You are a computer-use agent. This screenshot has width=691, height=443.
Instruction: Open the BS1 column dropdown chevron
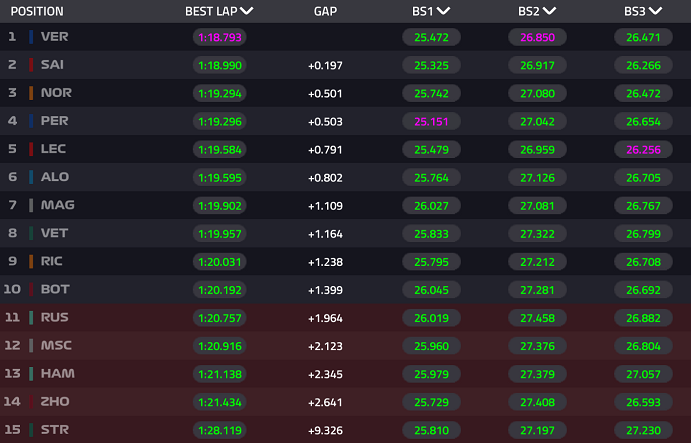[x=443, y=11]
